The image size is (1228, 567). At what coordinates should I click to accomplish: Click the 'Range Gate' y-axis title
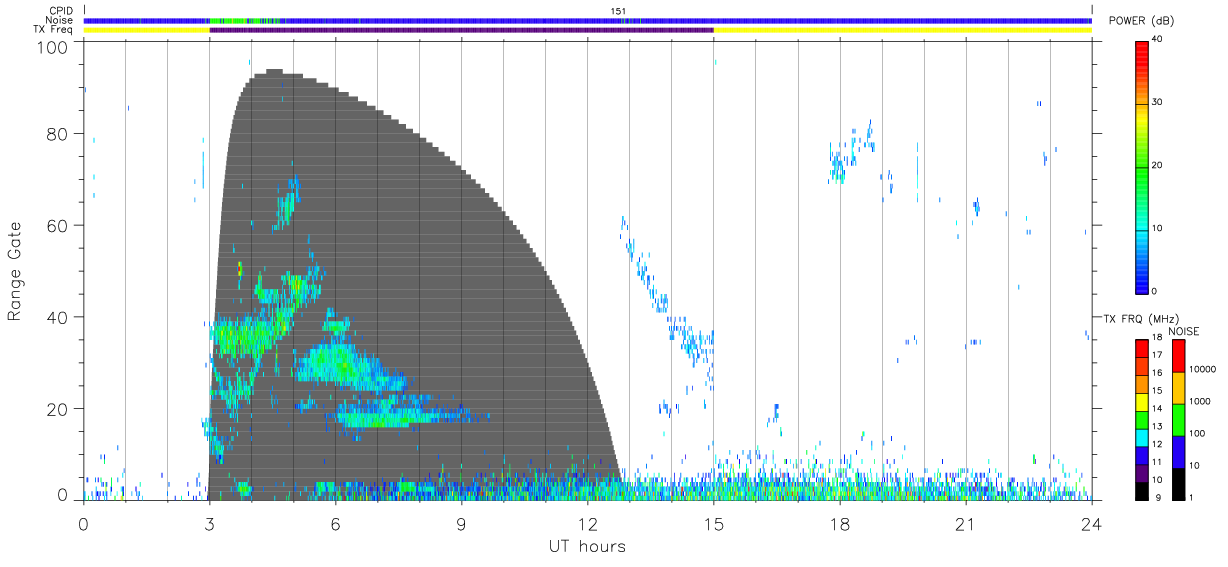click(15, 272)
